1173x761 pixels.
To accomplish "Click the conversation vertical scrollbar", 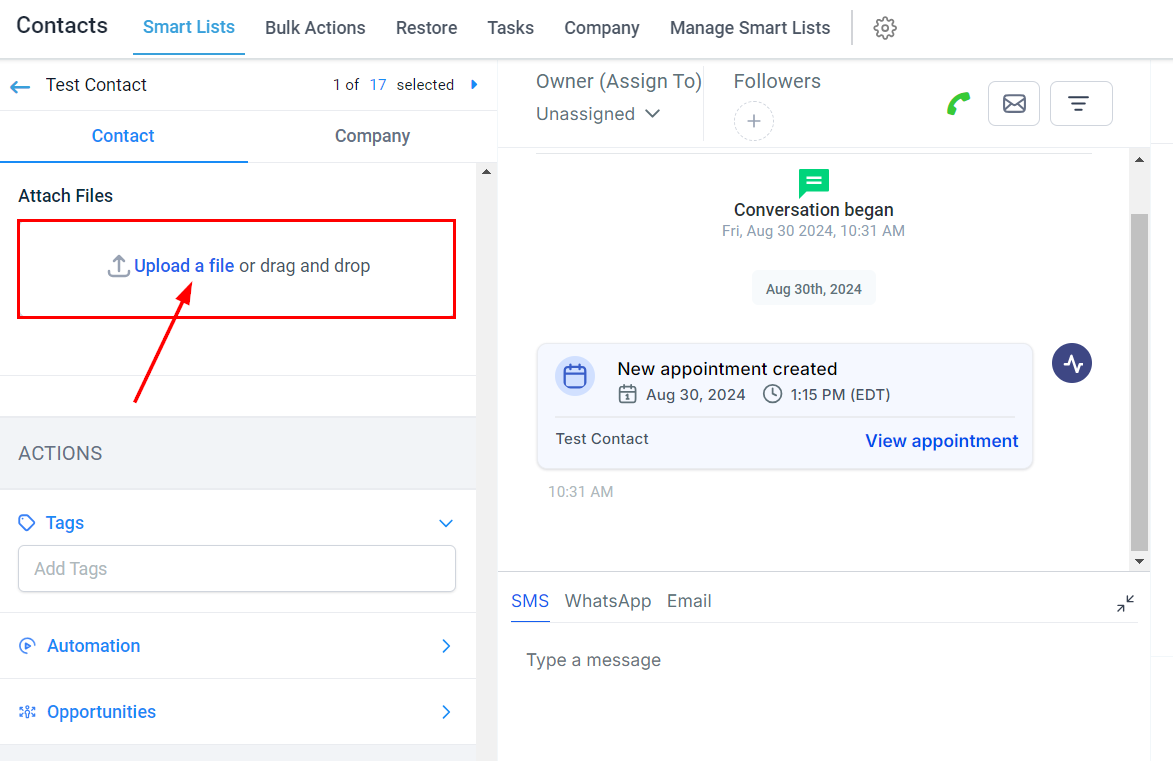I will (x=1139, y=380).
